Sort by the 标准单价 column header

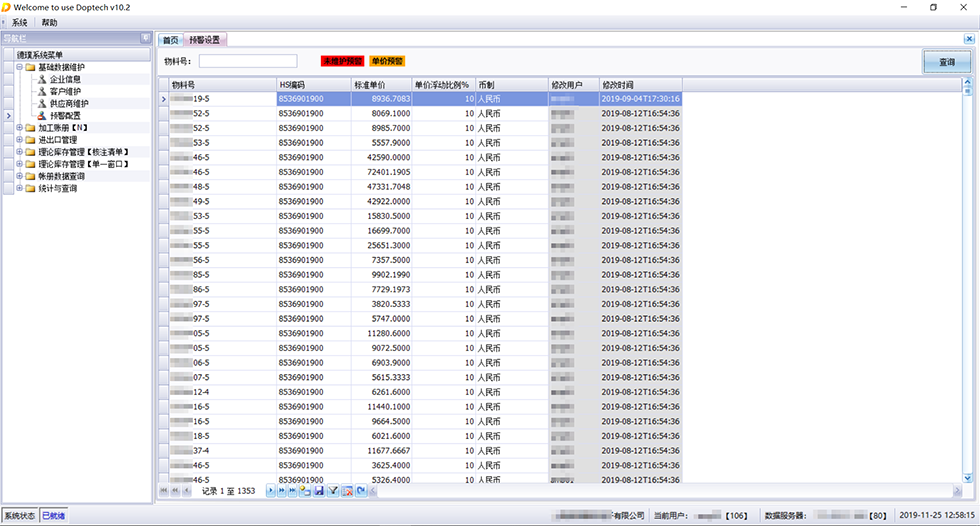[380, 85]
